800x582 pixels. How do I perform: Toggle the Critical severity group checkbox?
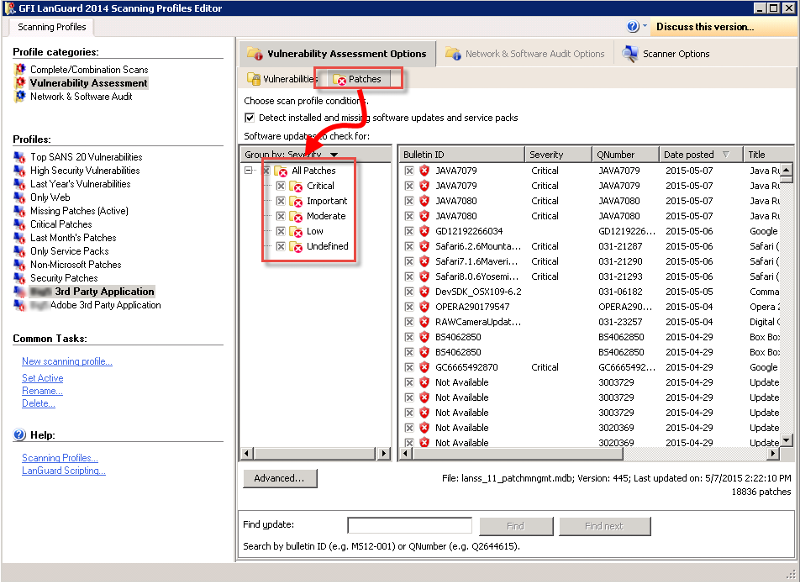tap(281, 186)
